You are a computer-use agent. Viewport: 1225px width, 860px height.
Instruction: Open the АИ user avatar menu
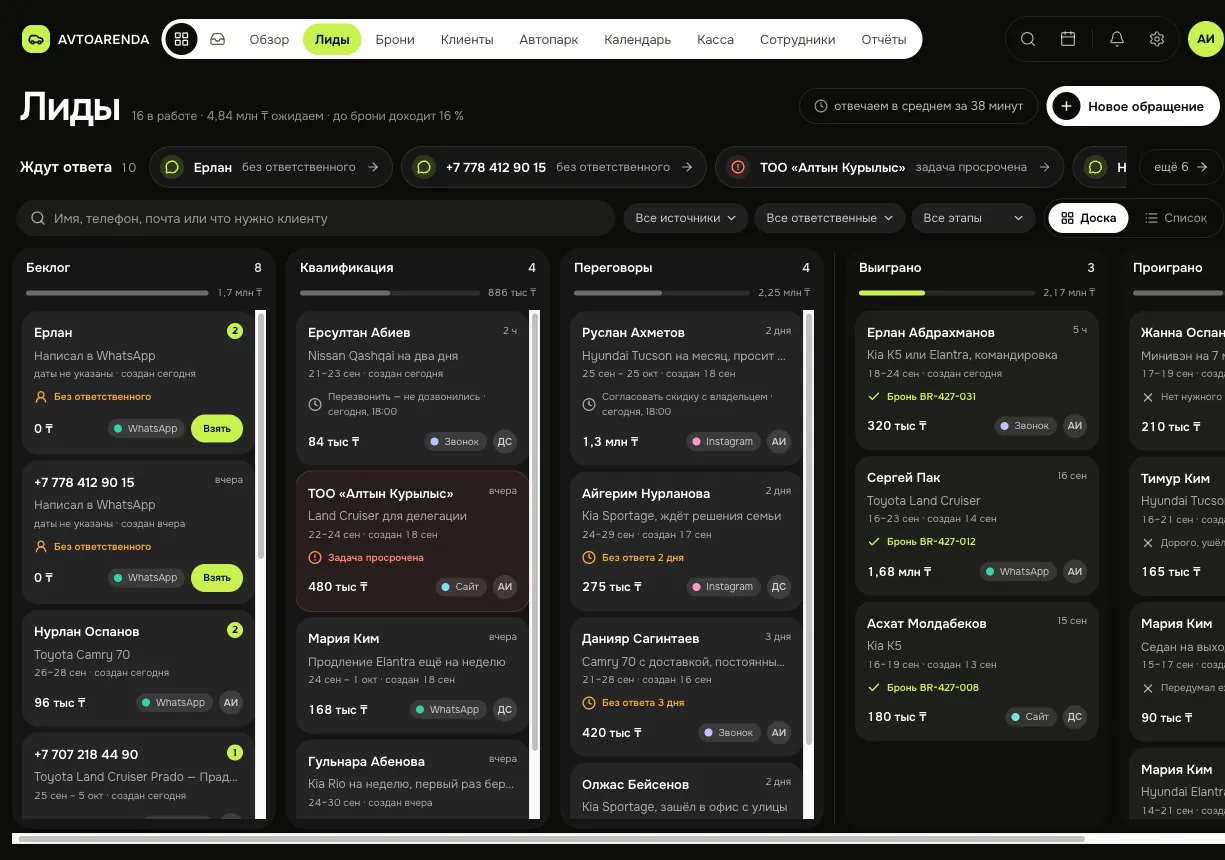[1205, 39]
